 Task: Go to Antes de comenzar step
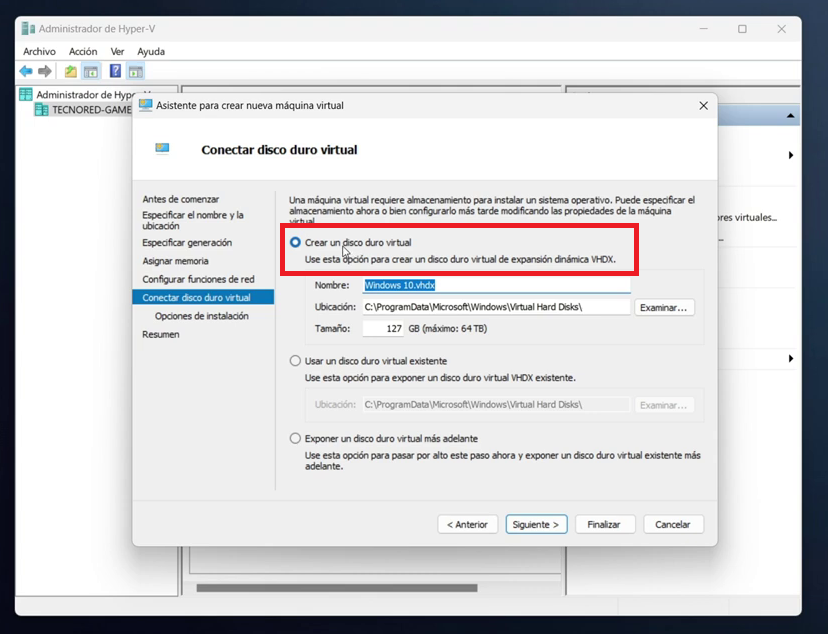(x=181, y=199)
